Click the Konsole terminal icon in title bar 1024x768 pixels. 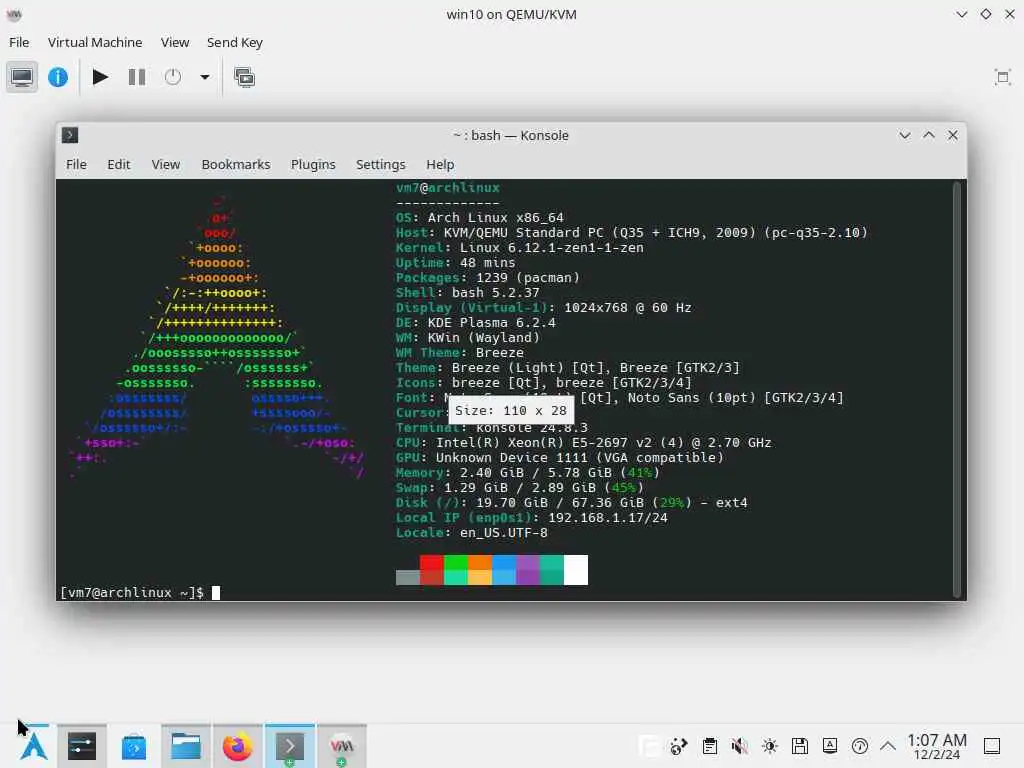(70, 135)
